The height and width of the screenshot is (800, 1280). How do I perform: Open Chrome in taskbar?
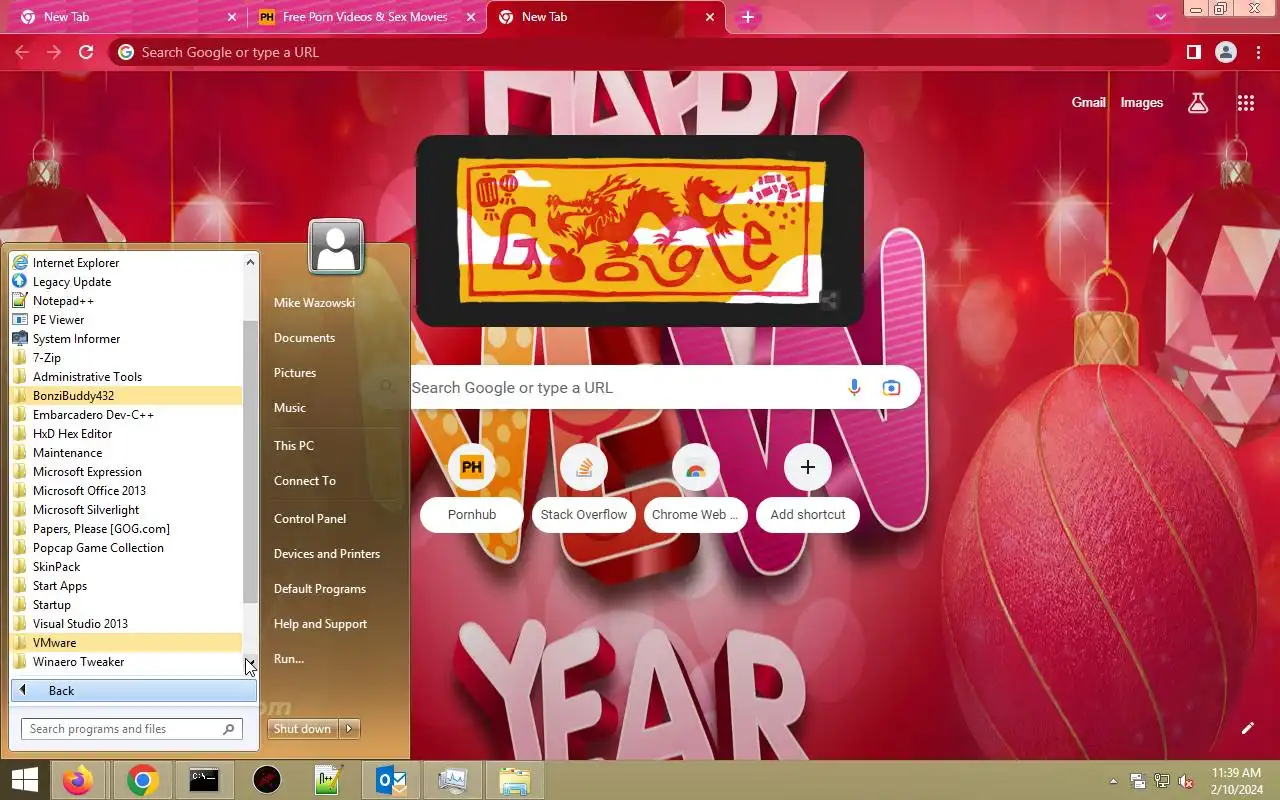[x=142, y=780]
